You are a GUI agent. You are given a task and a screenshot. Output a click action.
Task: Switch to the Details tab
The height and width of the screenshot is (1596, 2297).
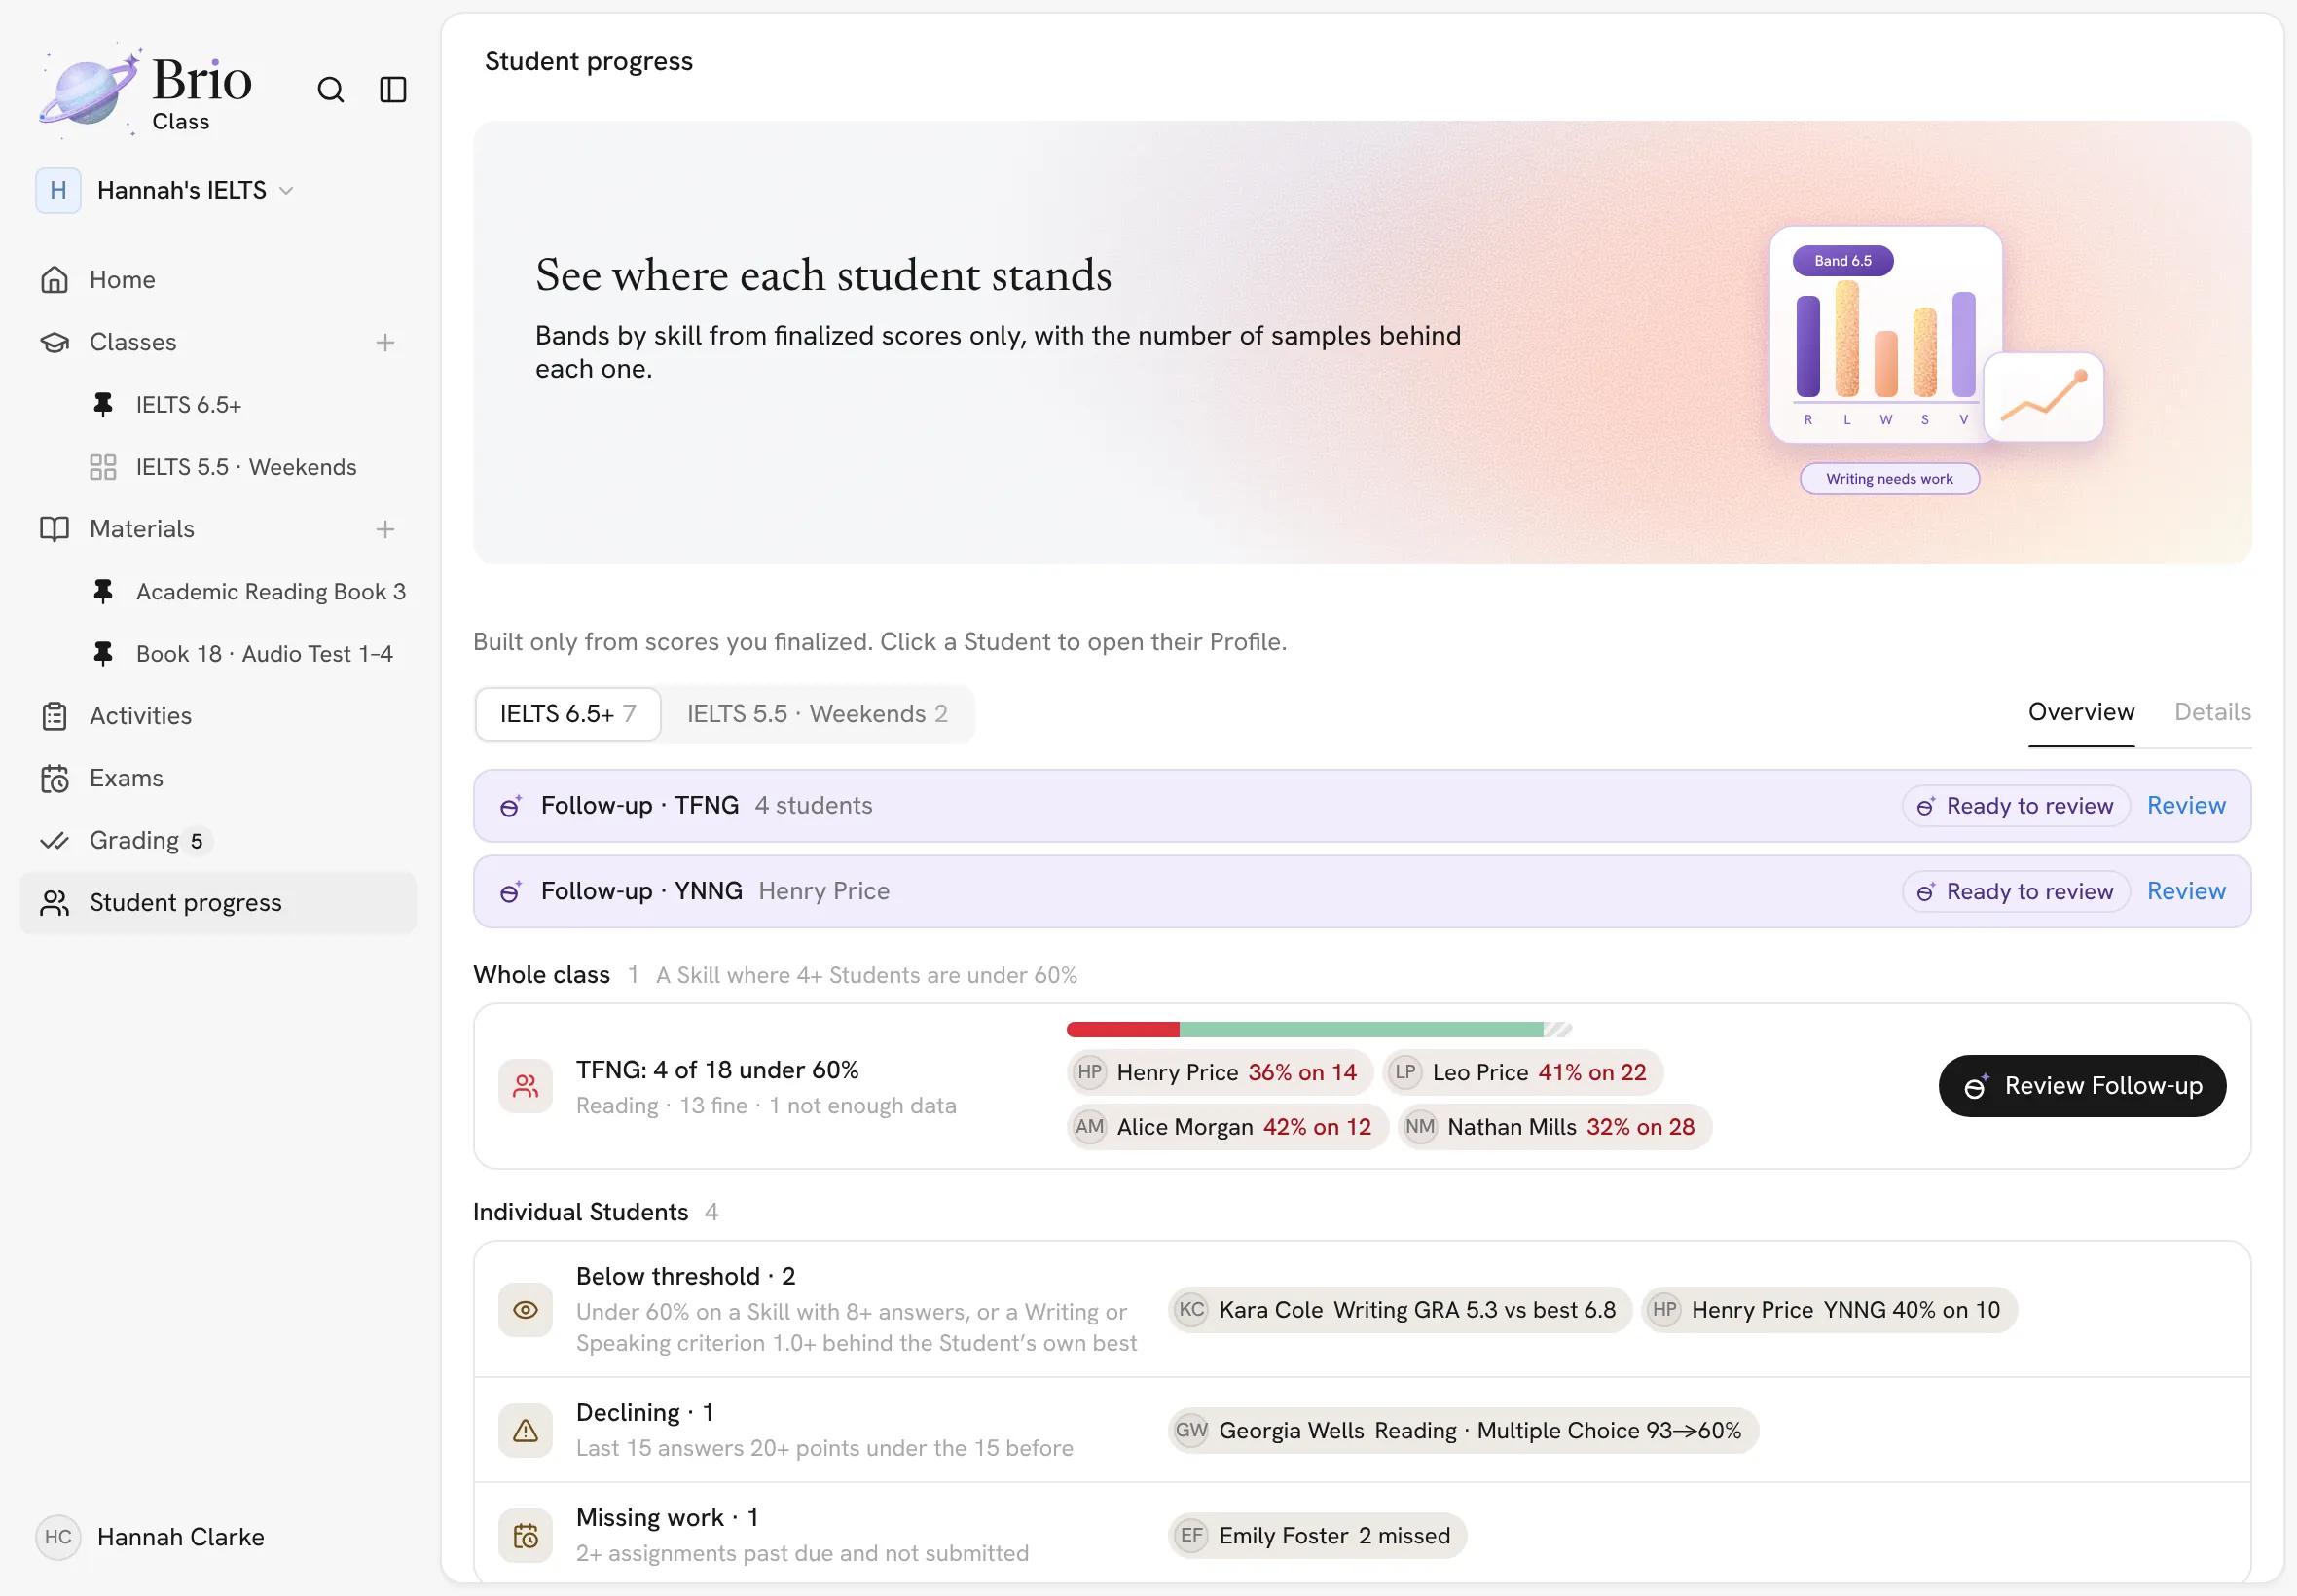(x=2212, y=713)
